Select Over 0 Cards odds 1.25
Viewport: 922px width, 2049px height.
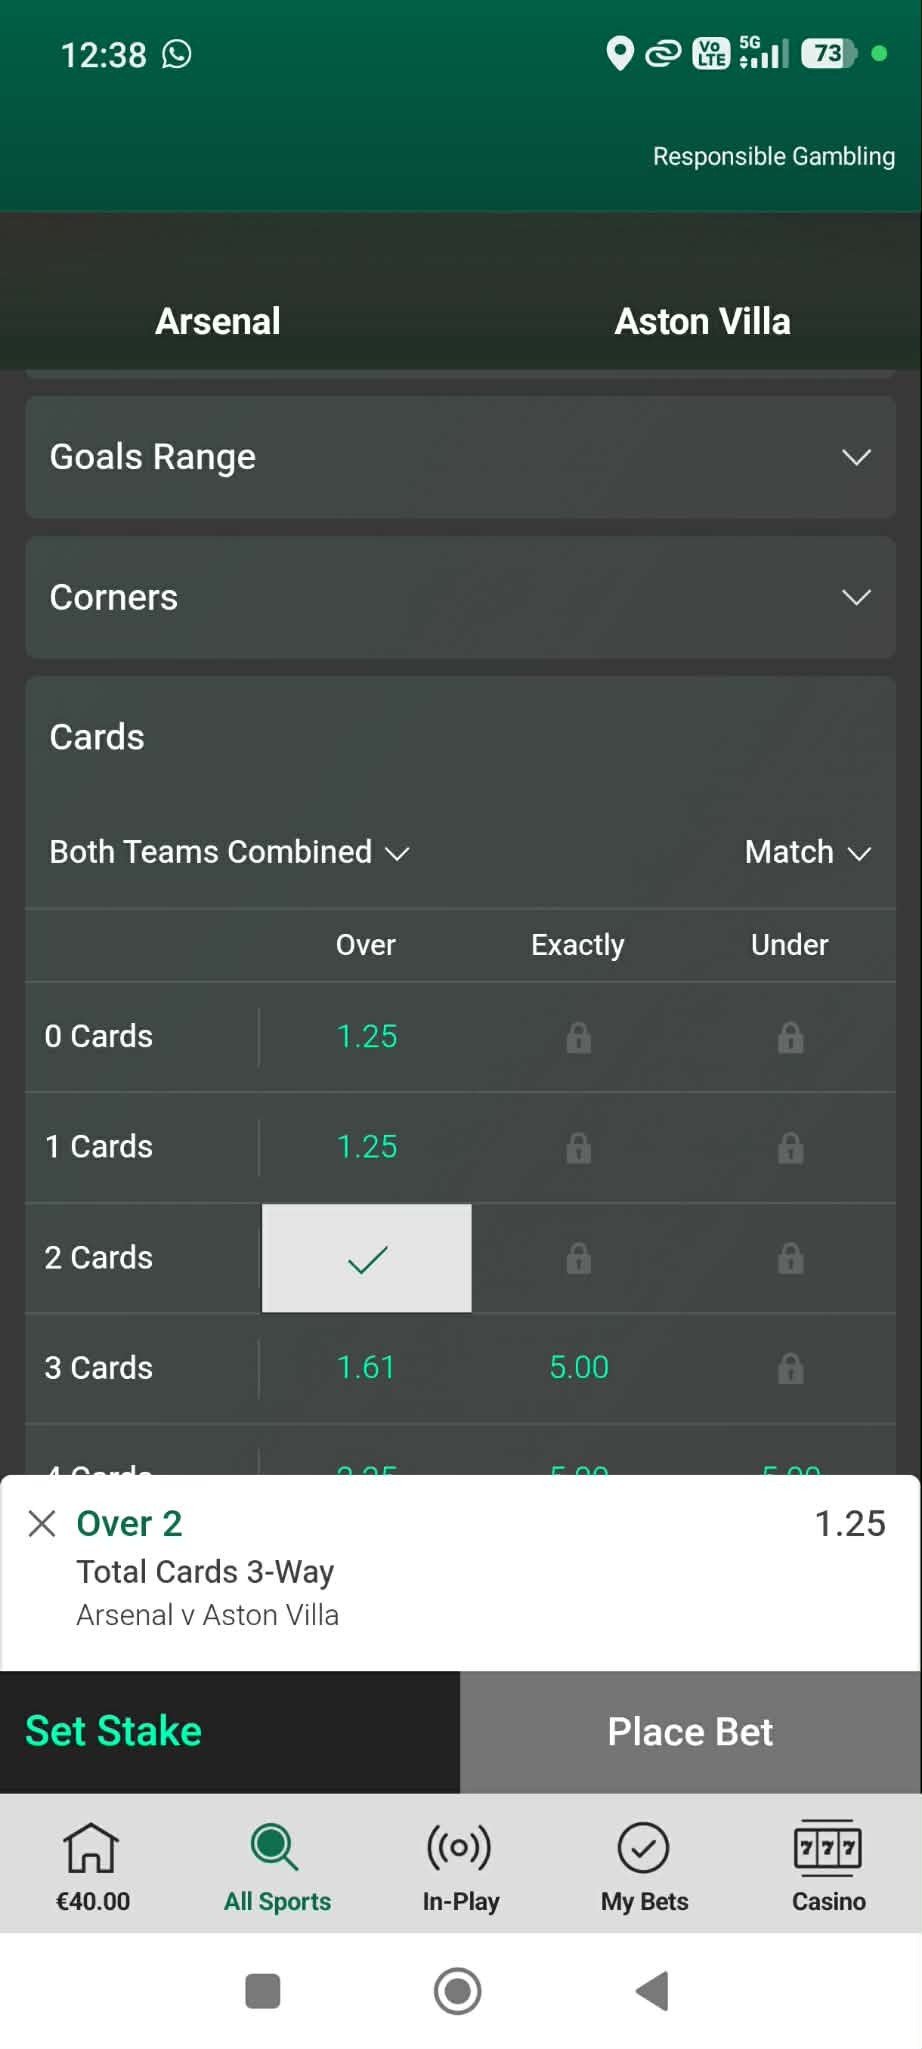click(x=367, y=1037)
